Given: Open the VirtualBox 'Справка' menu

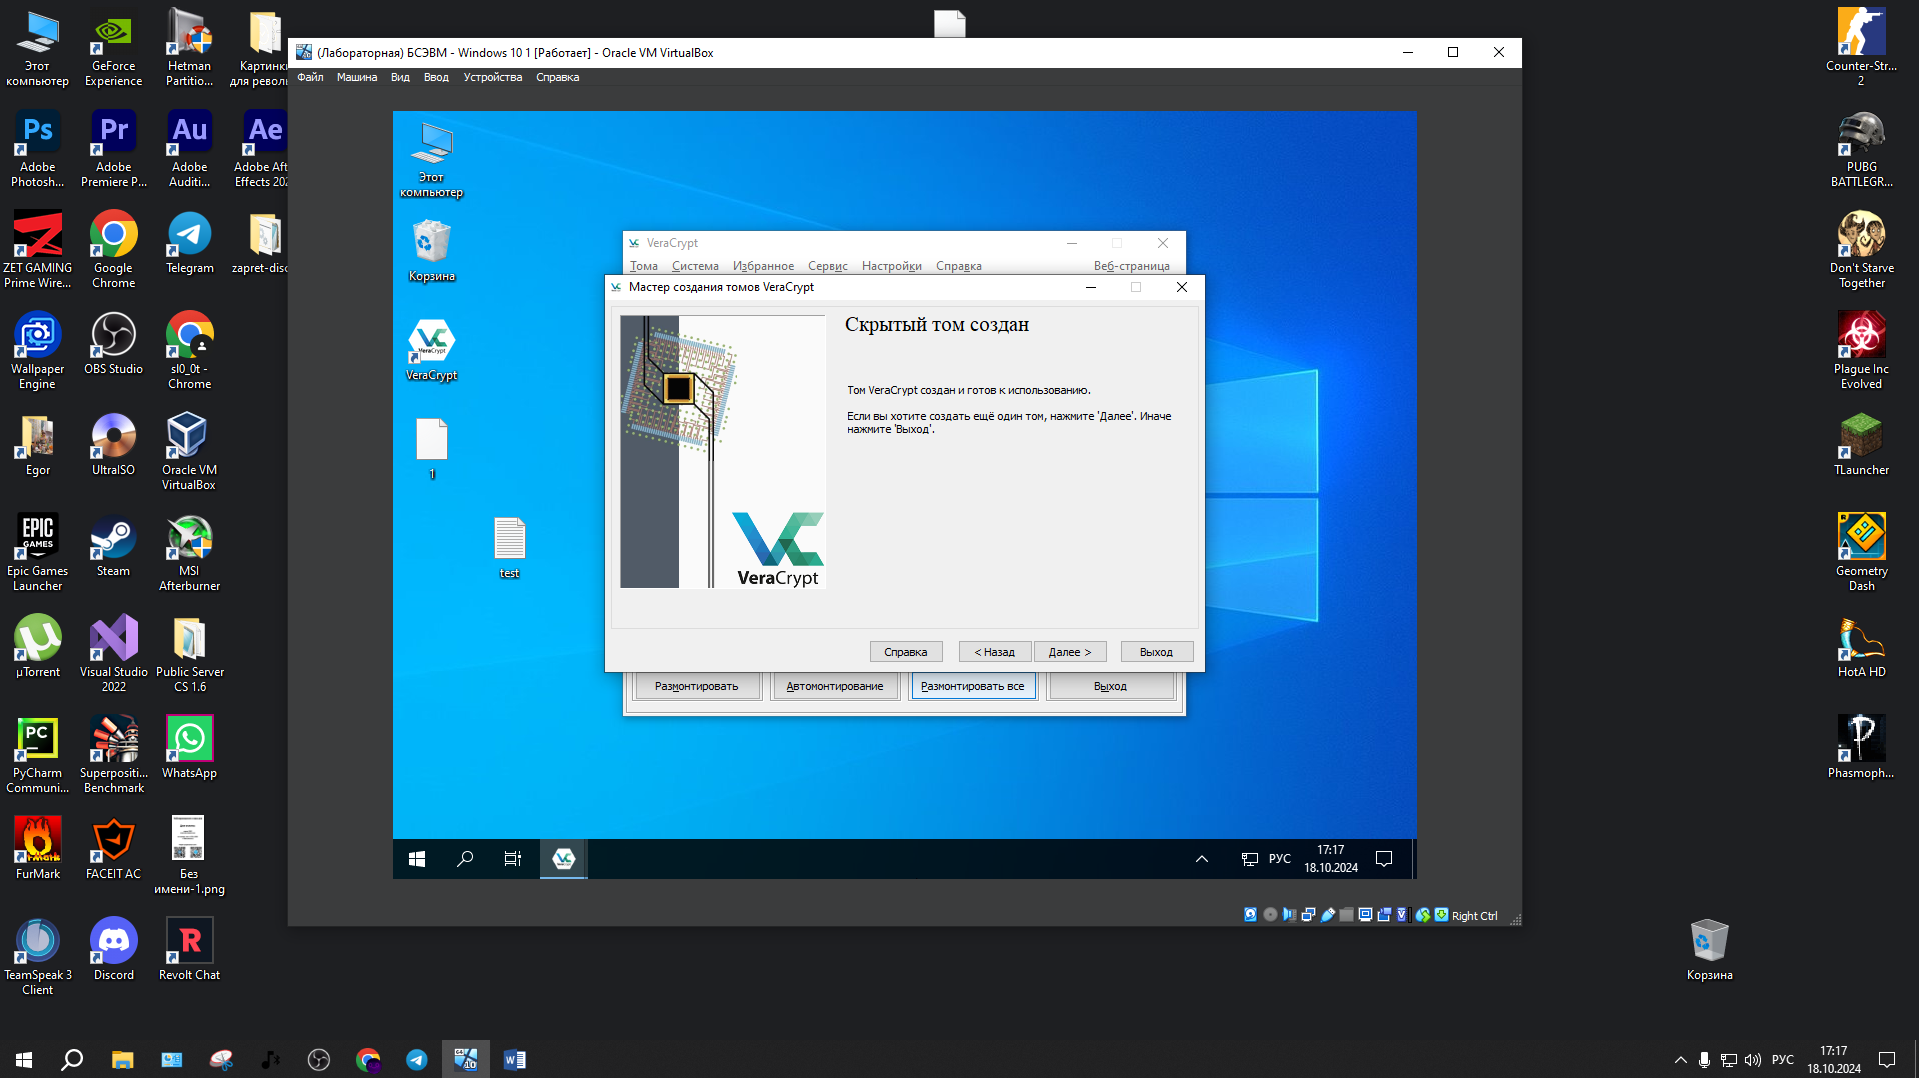Looking at the screenshot, I should tap(557, 77).
